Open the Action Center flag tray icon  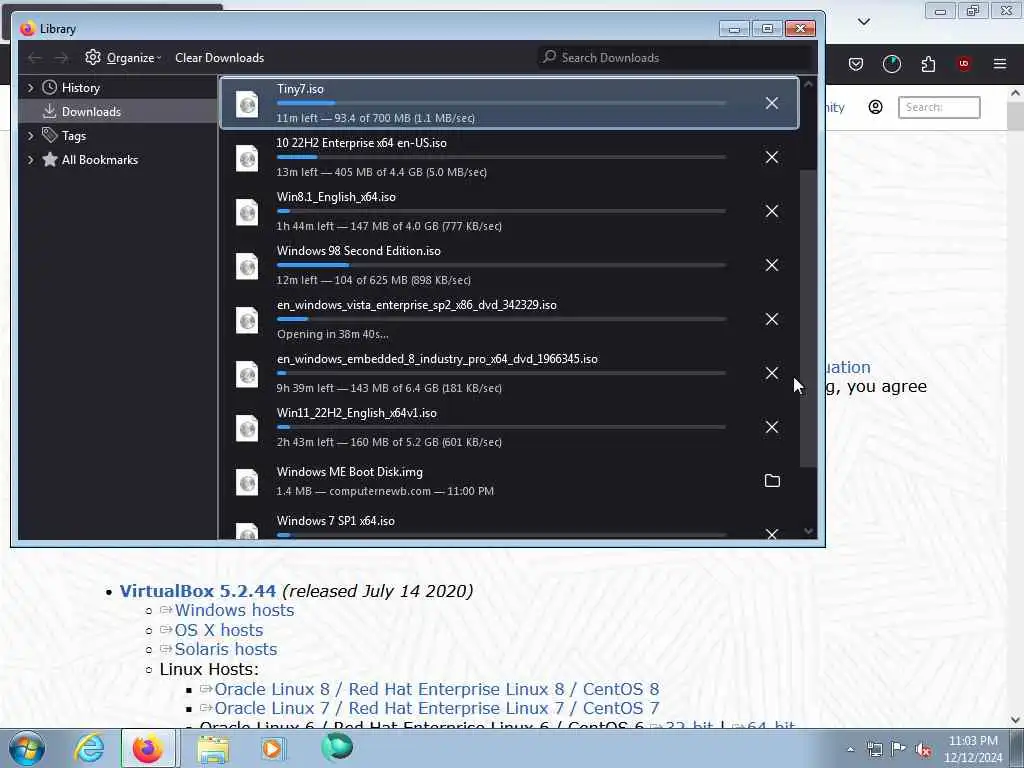[898, 749]
